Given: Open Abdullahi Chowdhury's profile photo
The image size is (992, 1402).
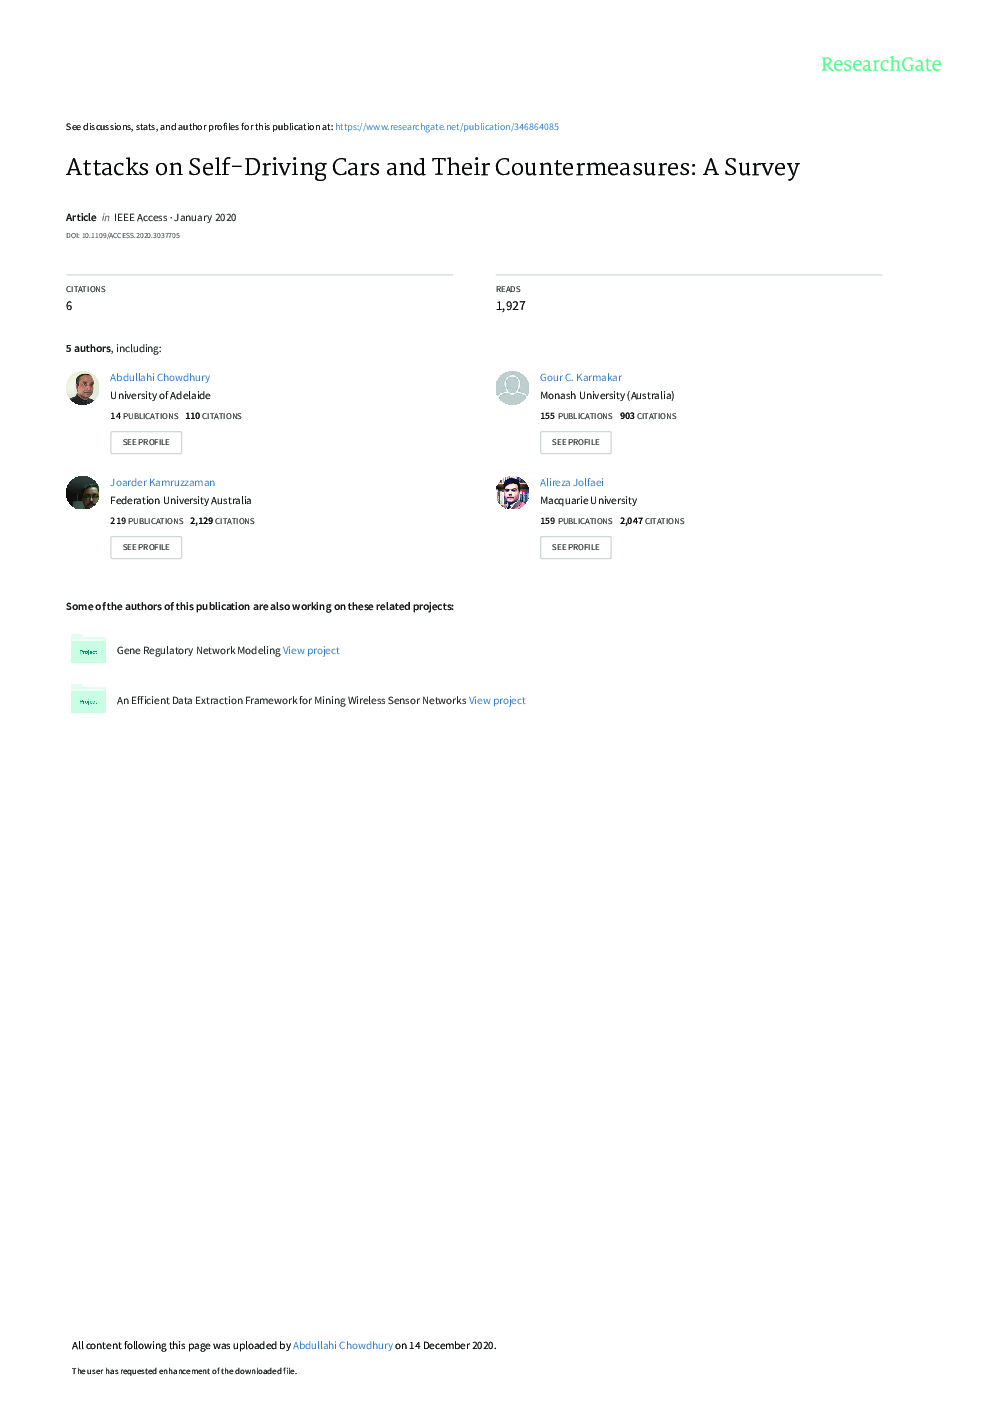Looking at the screenshot, I should pyautogui.click(x=82, y=388).
